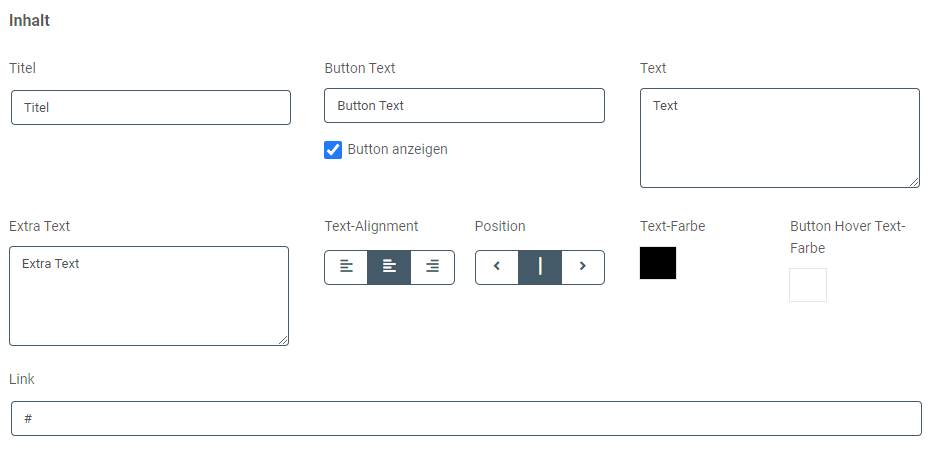Click into the Extra Text textarea
The image size is (930, 454).
point(149,296)
